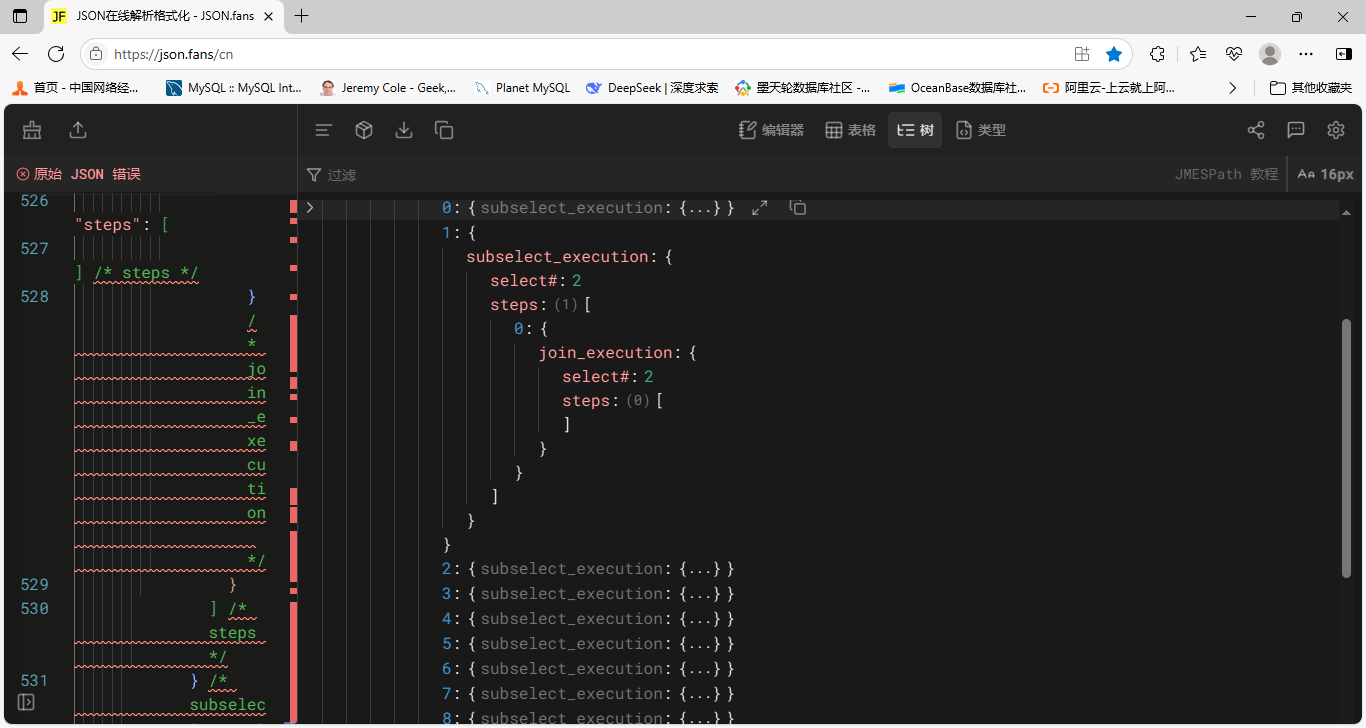Click the tree view vertical scrollbar thumb
Viewport: 1366px width, 728px height.
(1346, 450)
